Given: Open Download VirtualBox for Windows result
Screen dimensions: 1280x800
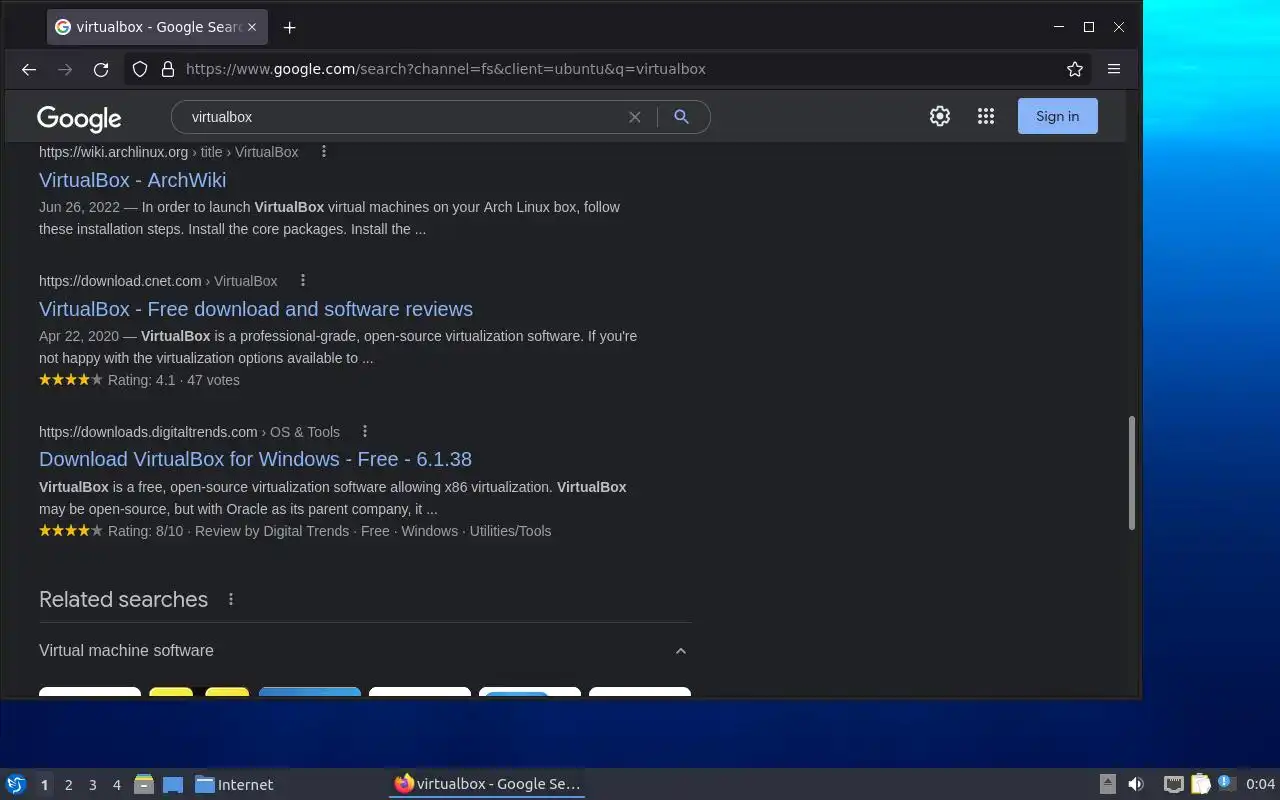Looking at the screenshot, I should [x=255, y=459].
